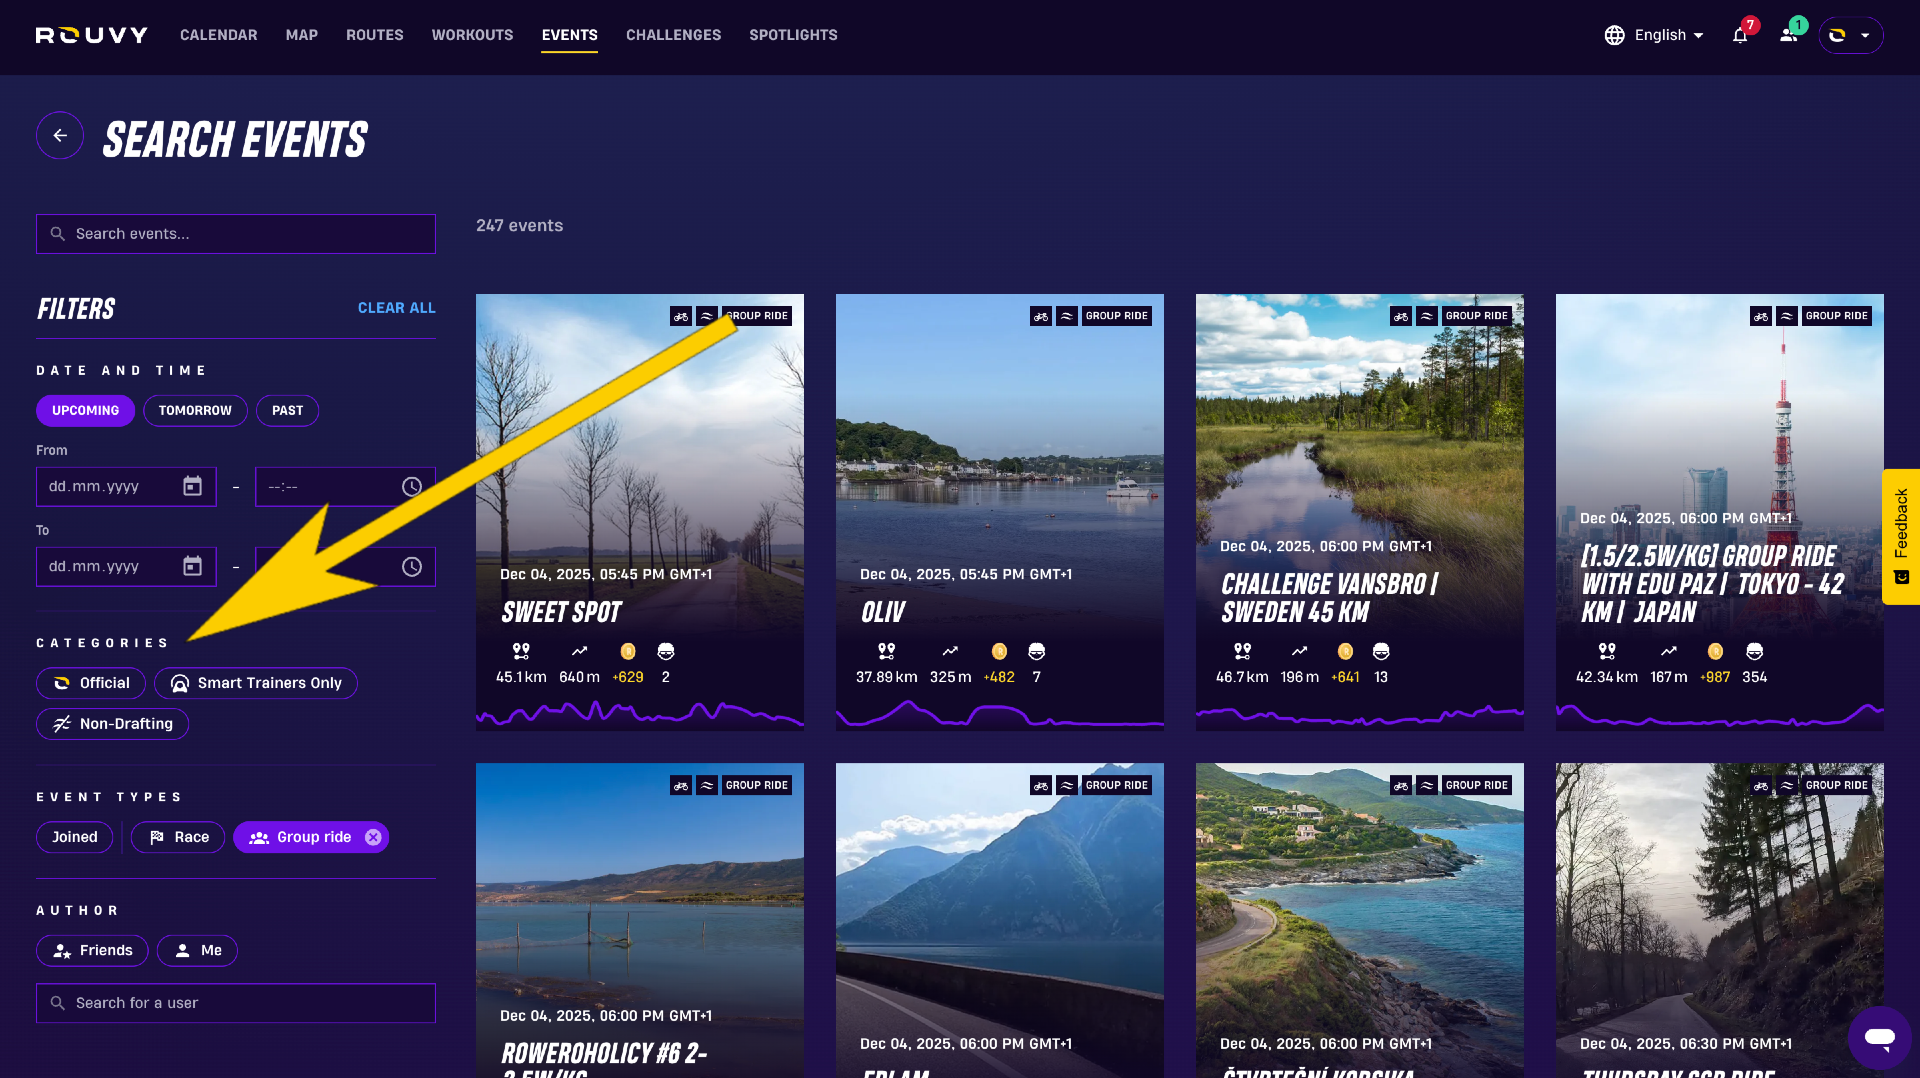
Task: Click Clear All filters
Action: point(397,308)
